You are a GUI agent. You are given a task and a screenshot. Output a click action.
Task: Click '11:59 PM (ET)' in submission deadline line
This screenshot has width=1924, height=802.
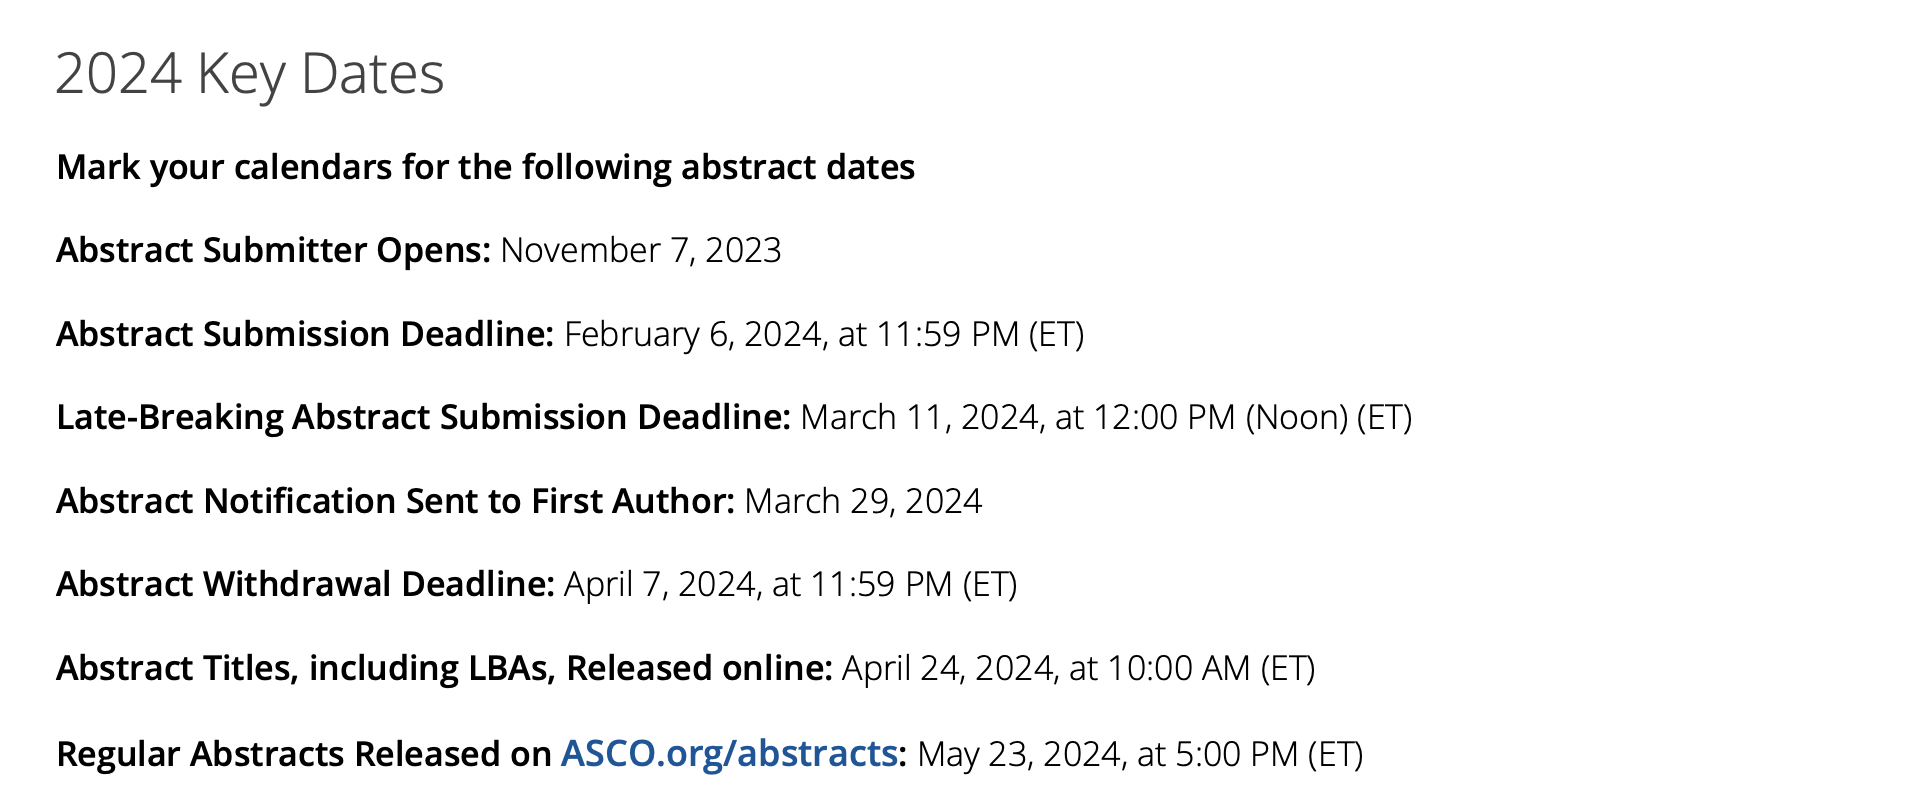[980, 334]
